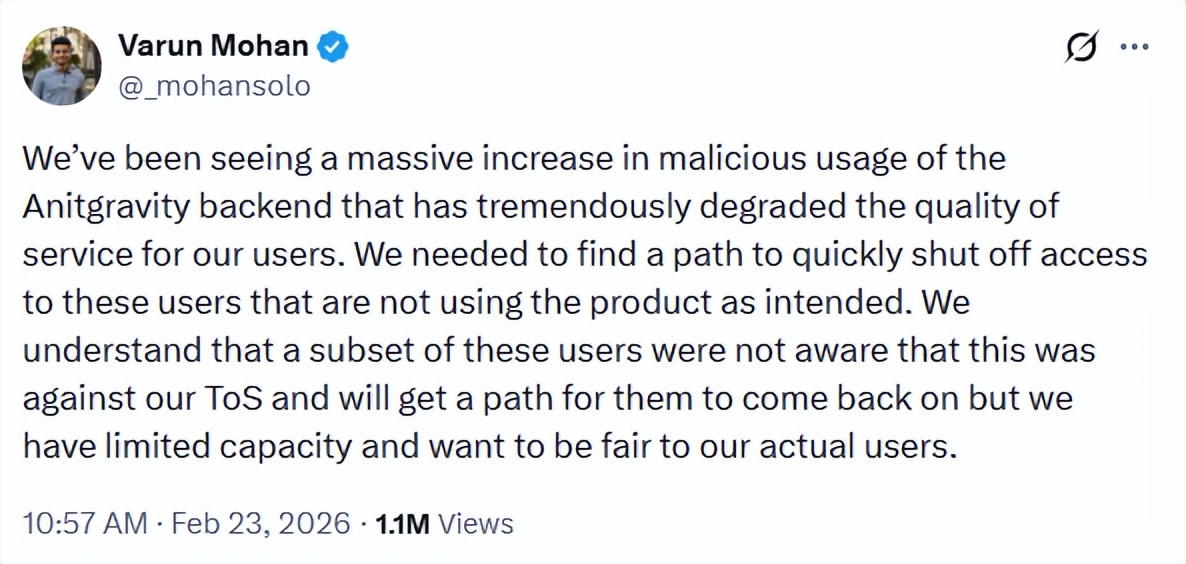
Task: Click the display name Varun Mohan
Action: [213, 46]
